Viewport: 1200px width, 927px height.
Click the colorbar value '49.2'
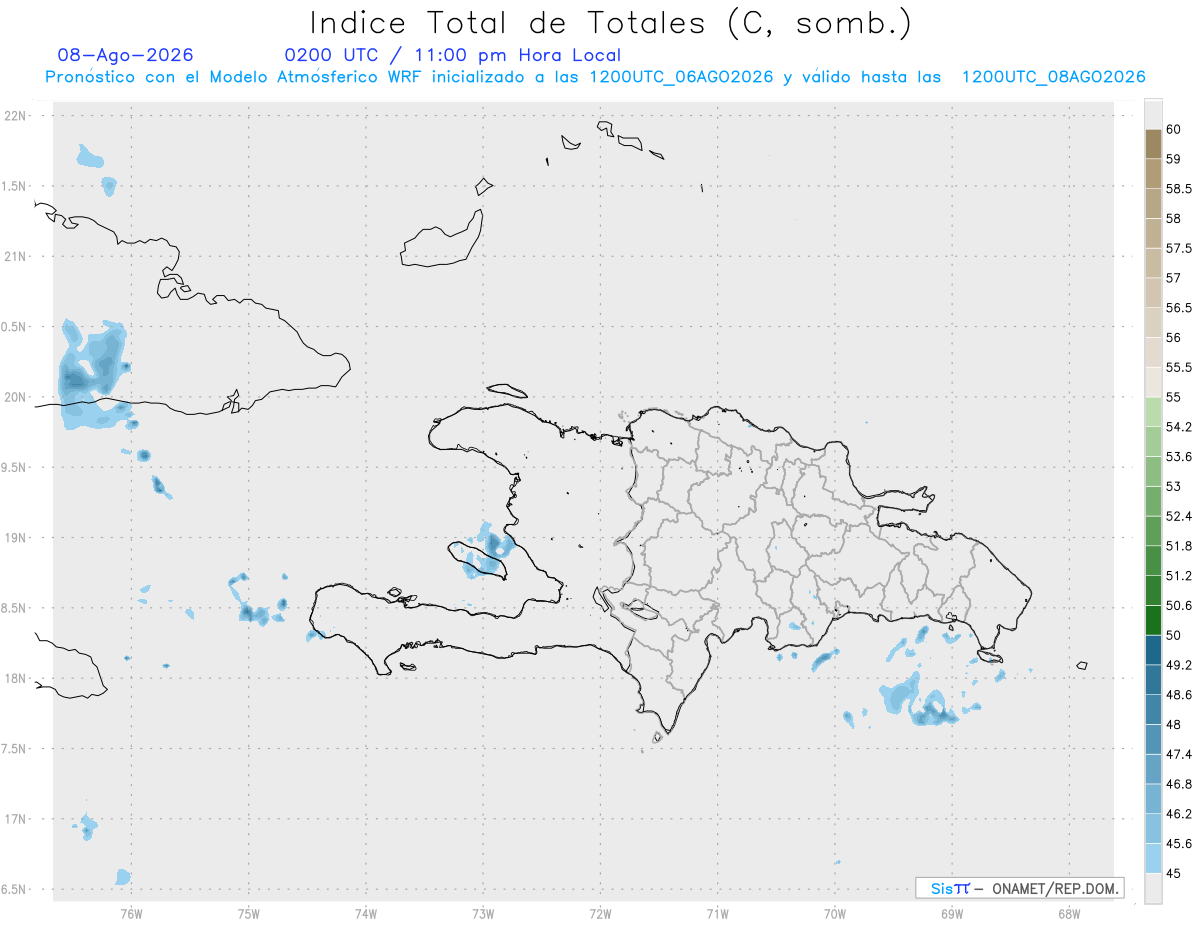tap(1180, 665)
